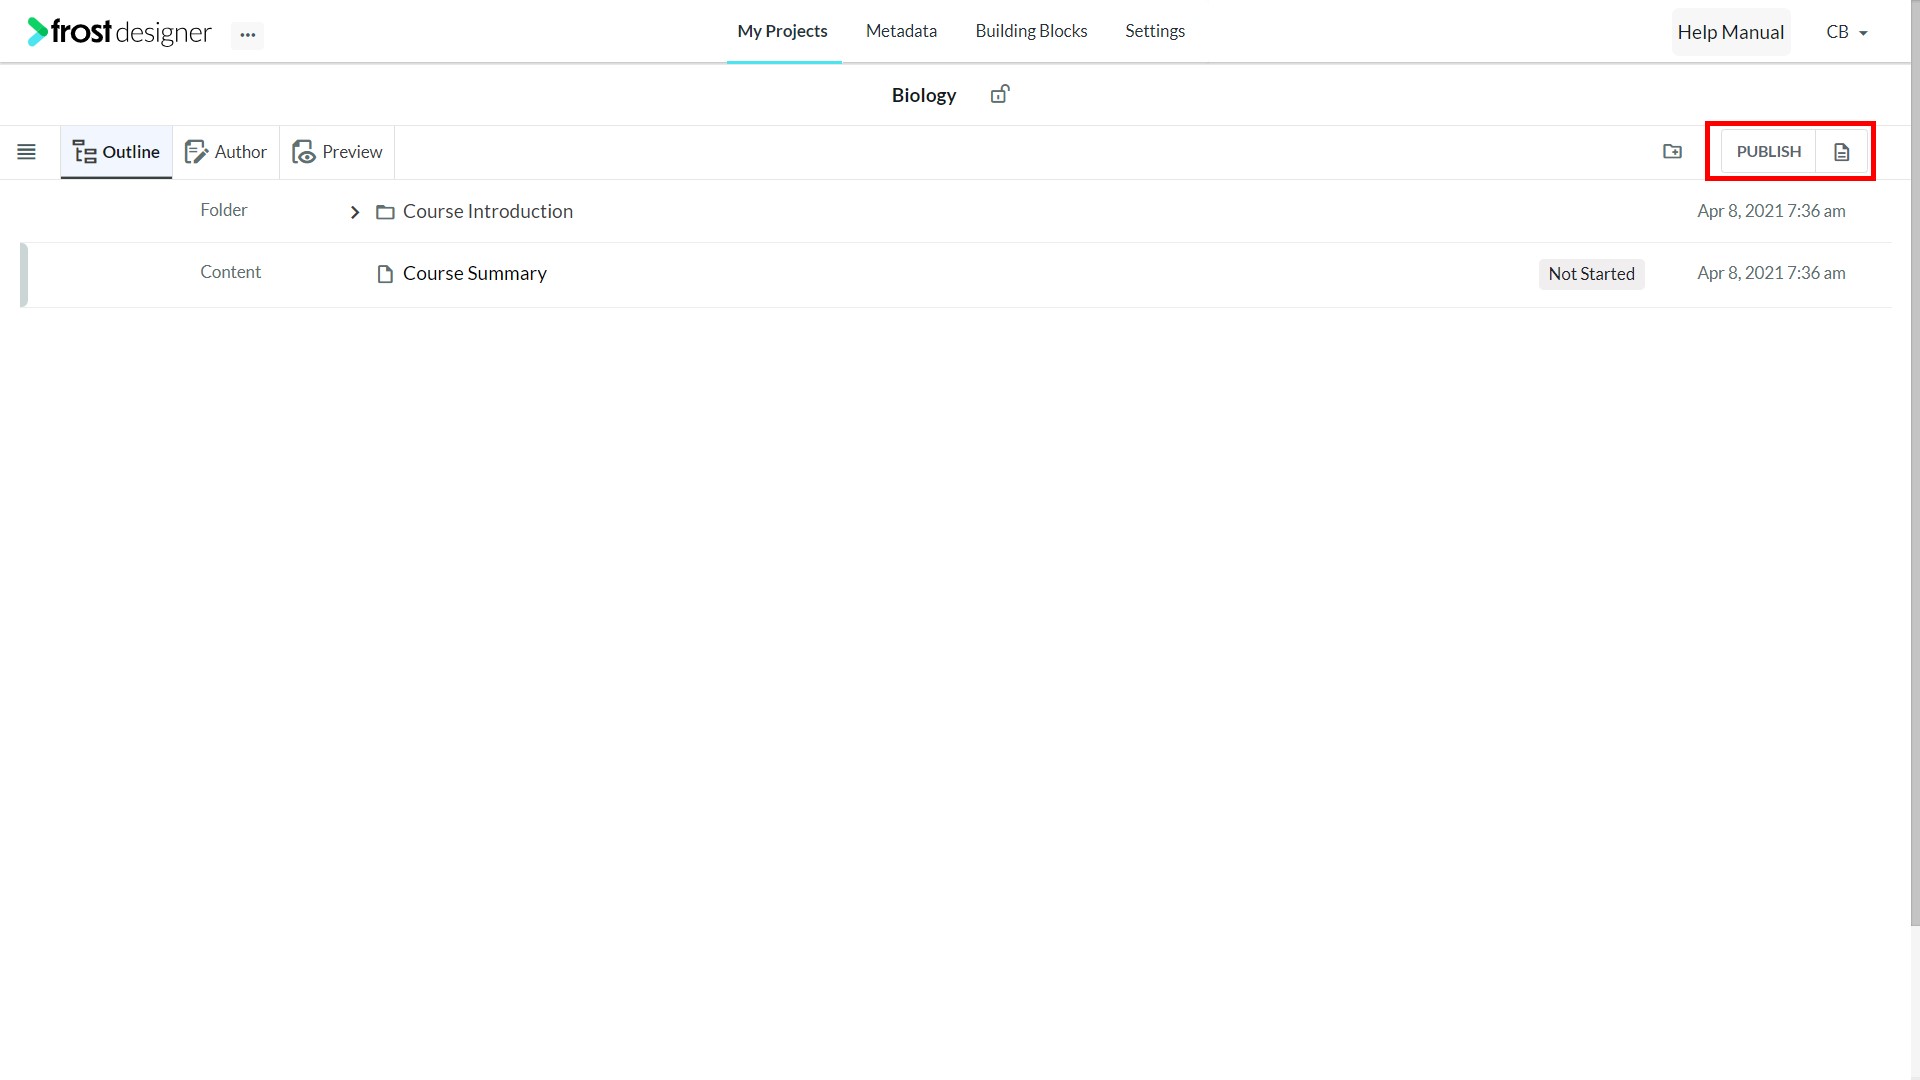
Task: Click the Folder type label
Action: click(224, 210)
